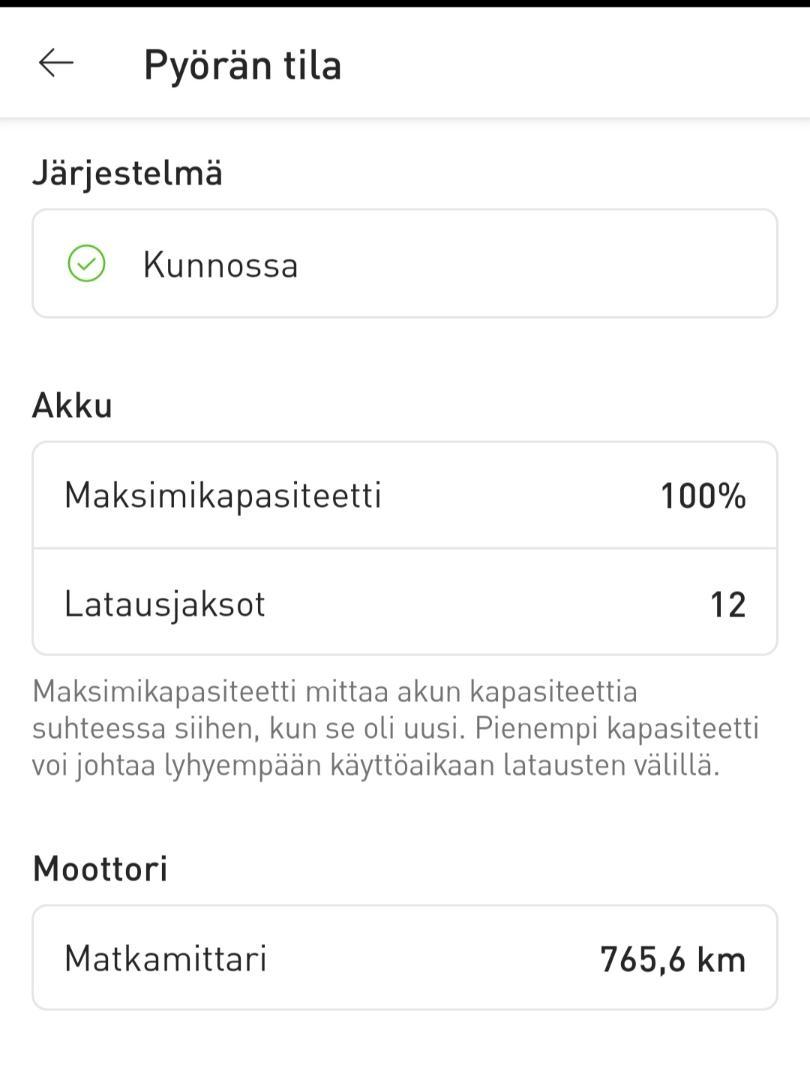Open the Matkamittari odometer row
The image size is (810, 1080).
405,958
